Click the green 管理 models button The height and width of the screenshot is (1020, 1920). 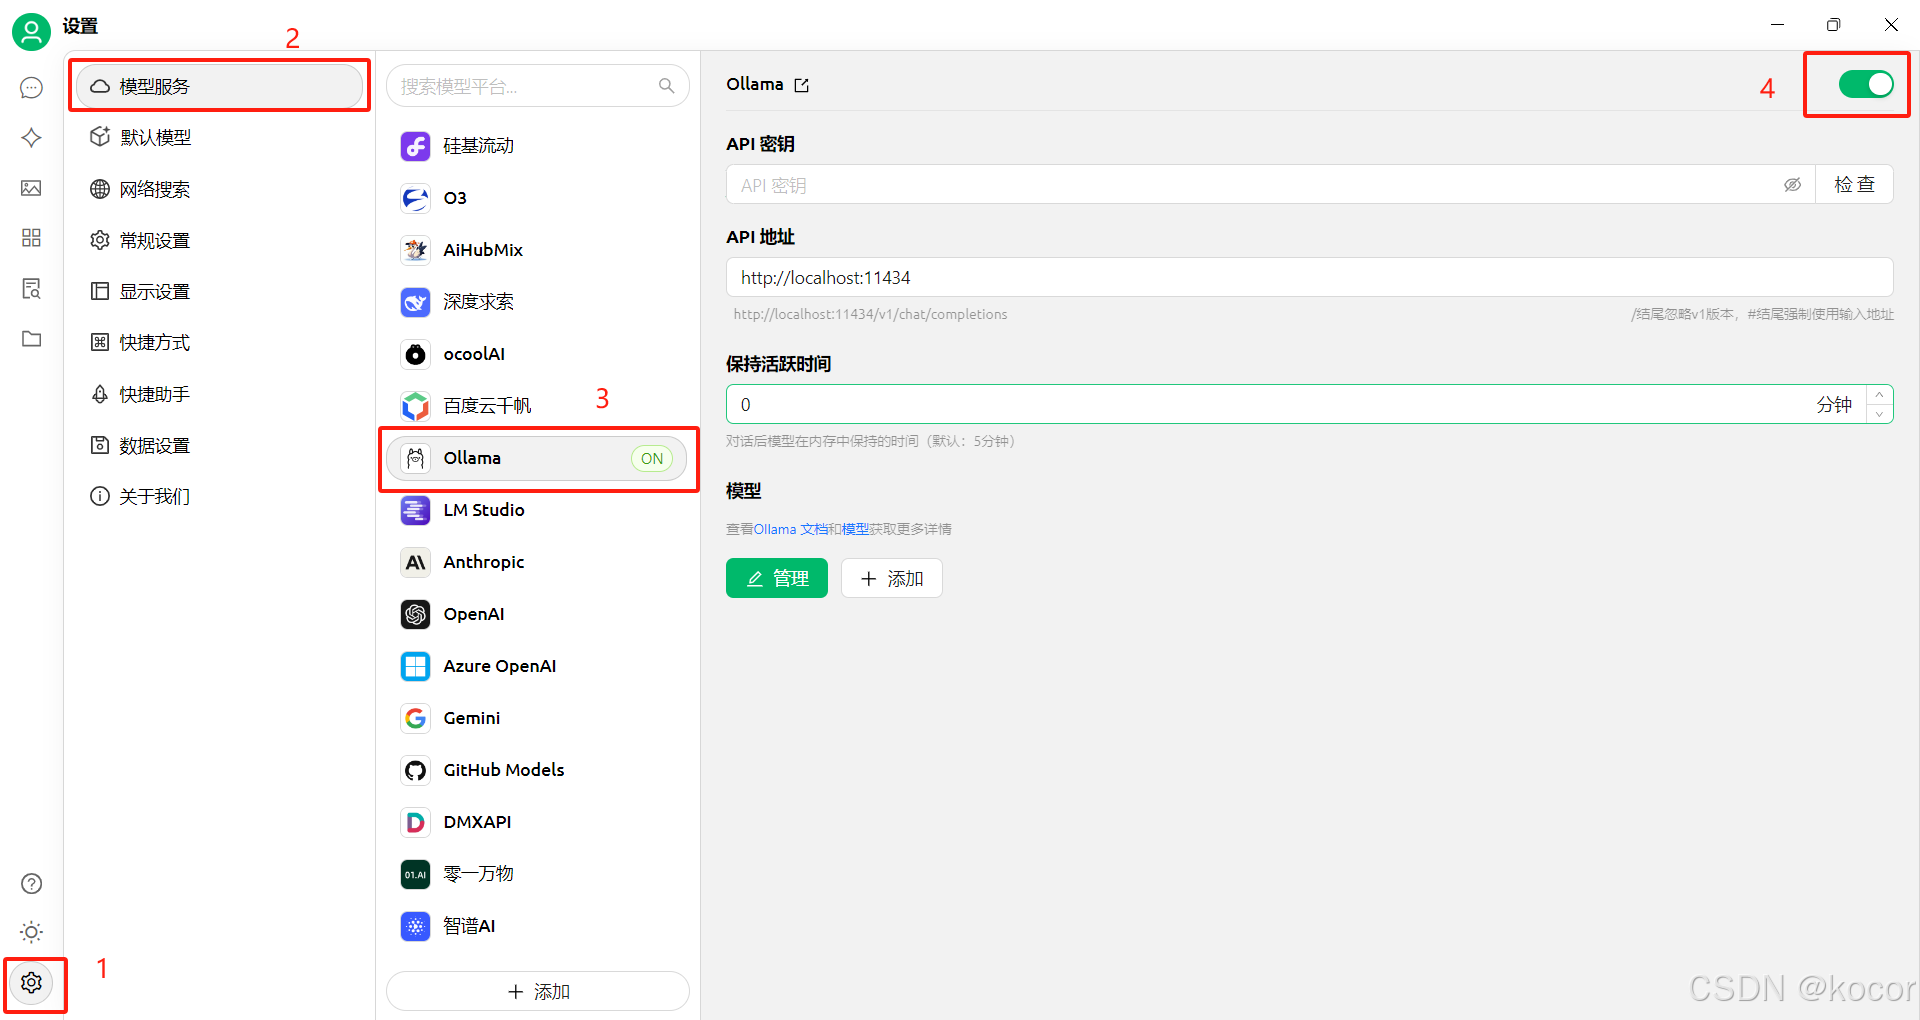tap(777, 578)
